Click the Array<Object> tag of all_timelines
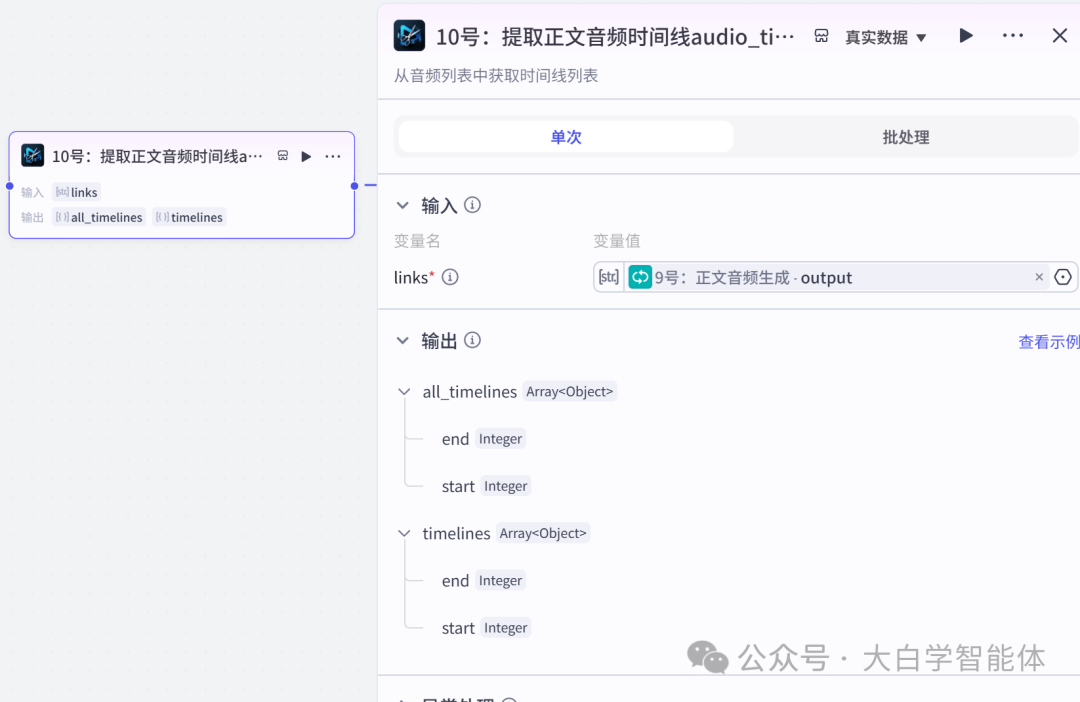This screenshot has height=702, width=1080. 569,391
